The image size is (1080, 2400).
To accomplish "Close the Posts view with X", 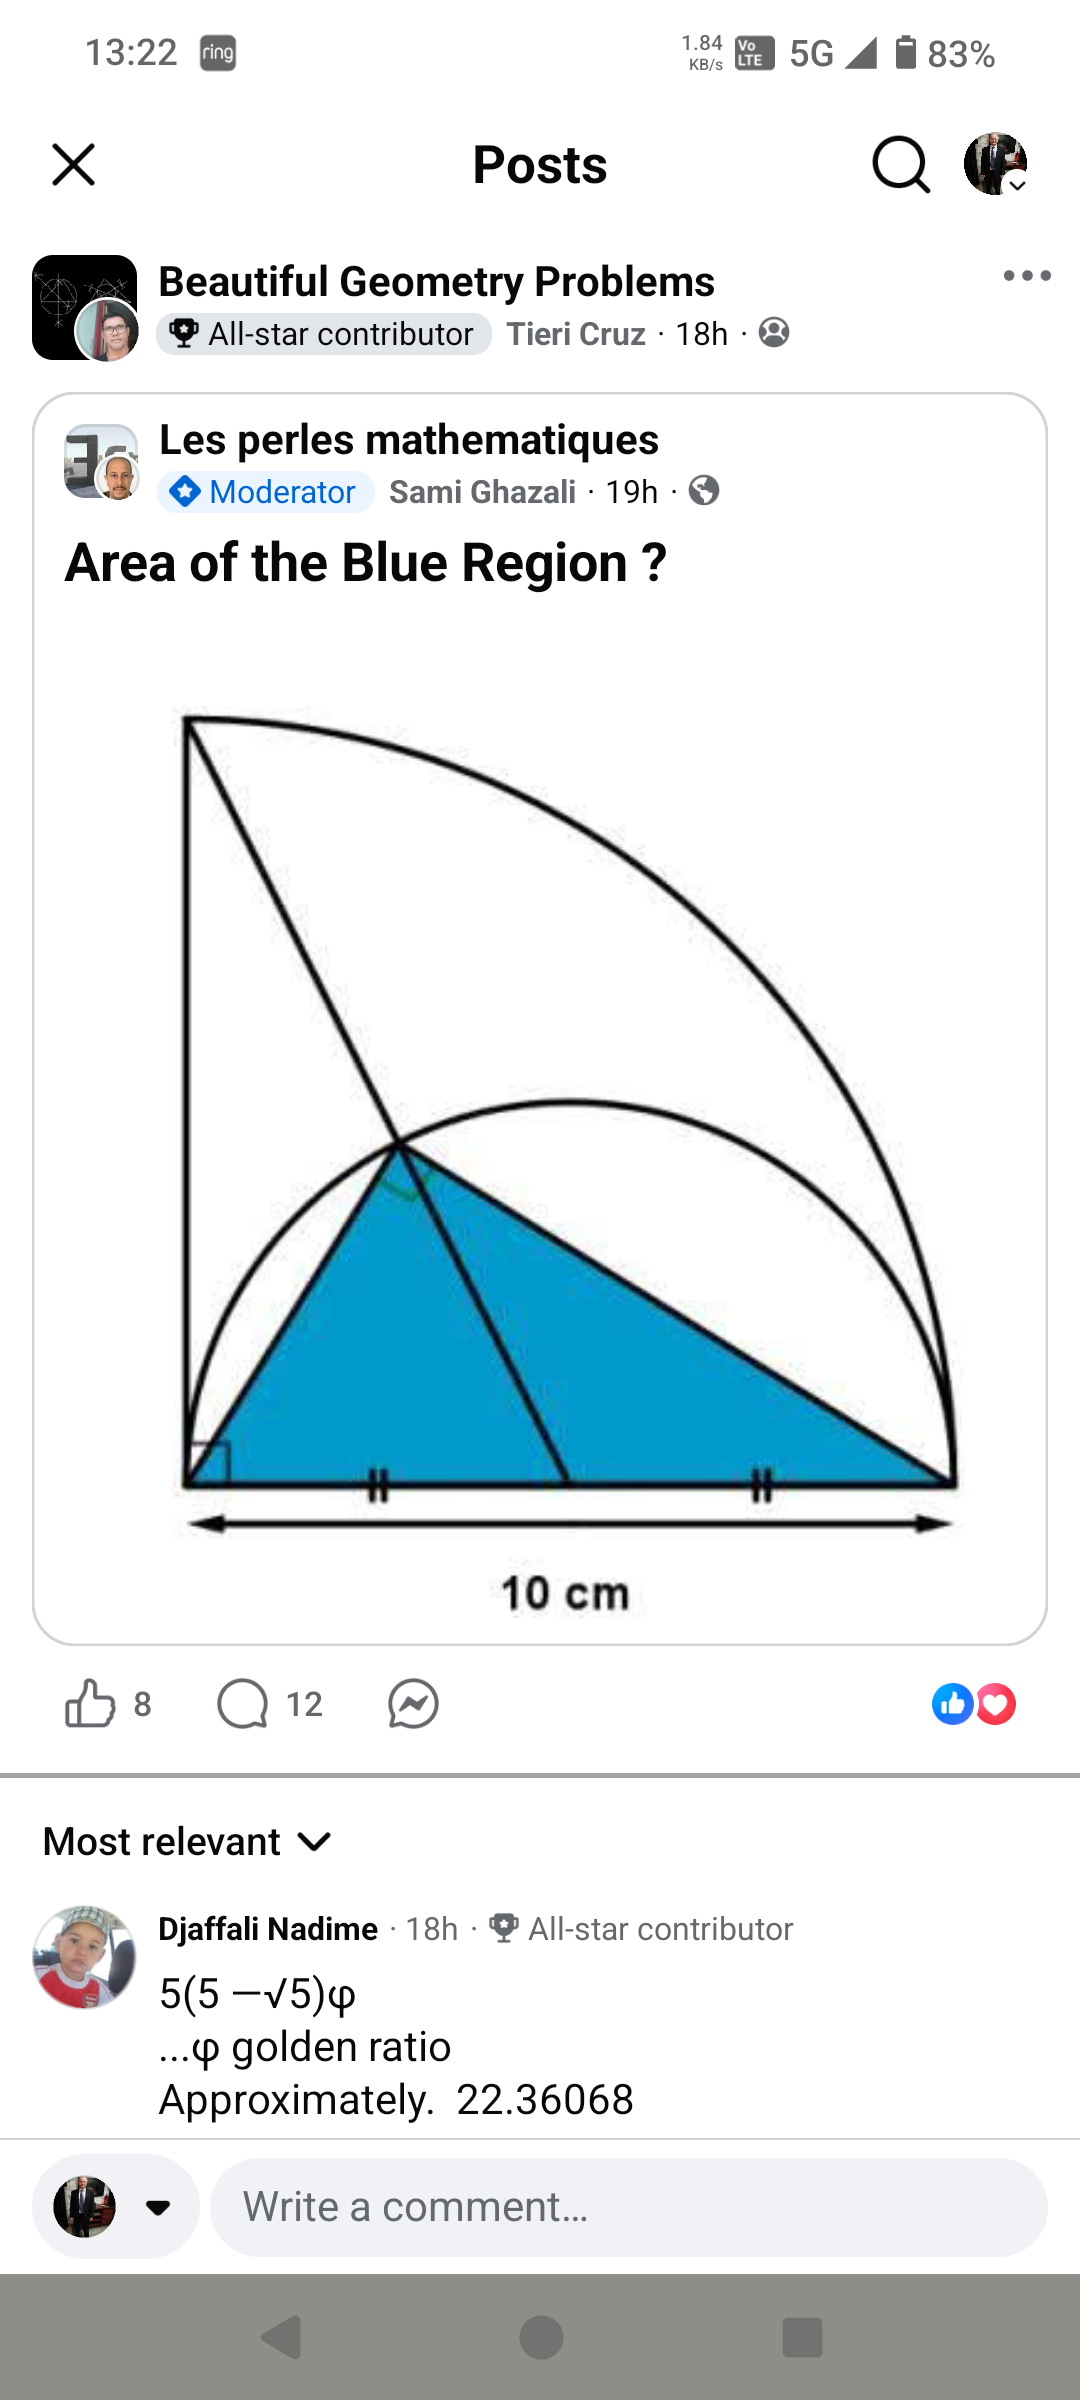I will tap(73, 165).
